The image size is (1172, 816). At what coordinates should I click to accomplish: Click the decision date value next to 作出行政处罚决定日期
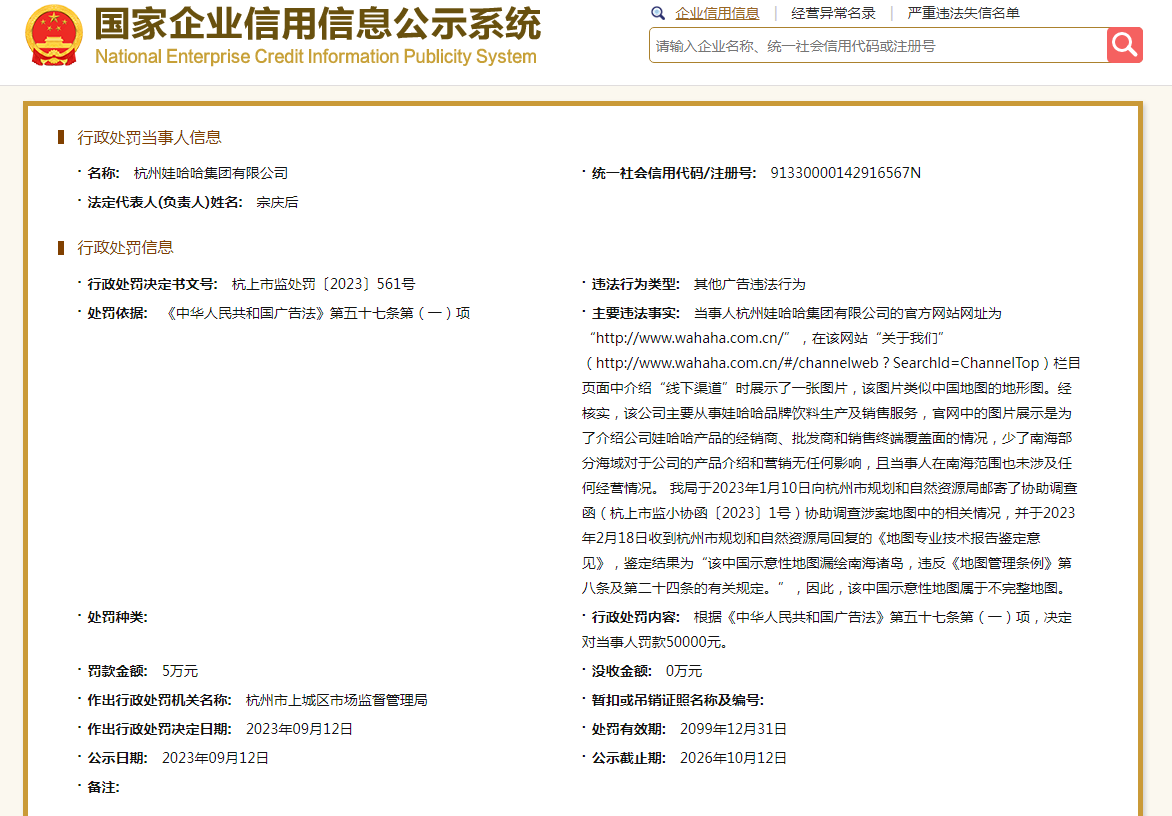pos(299,729)
